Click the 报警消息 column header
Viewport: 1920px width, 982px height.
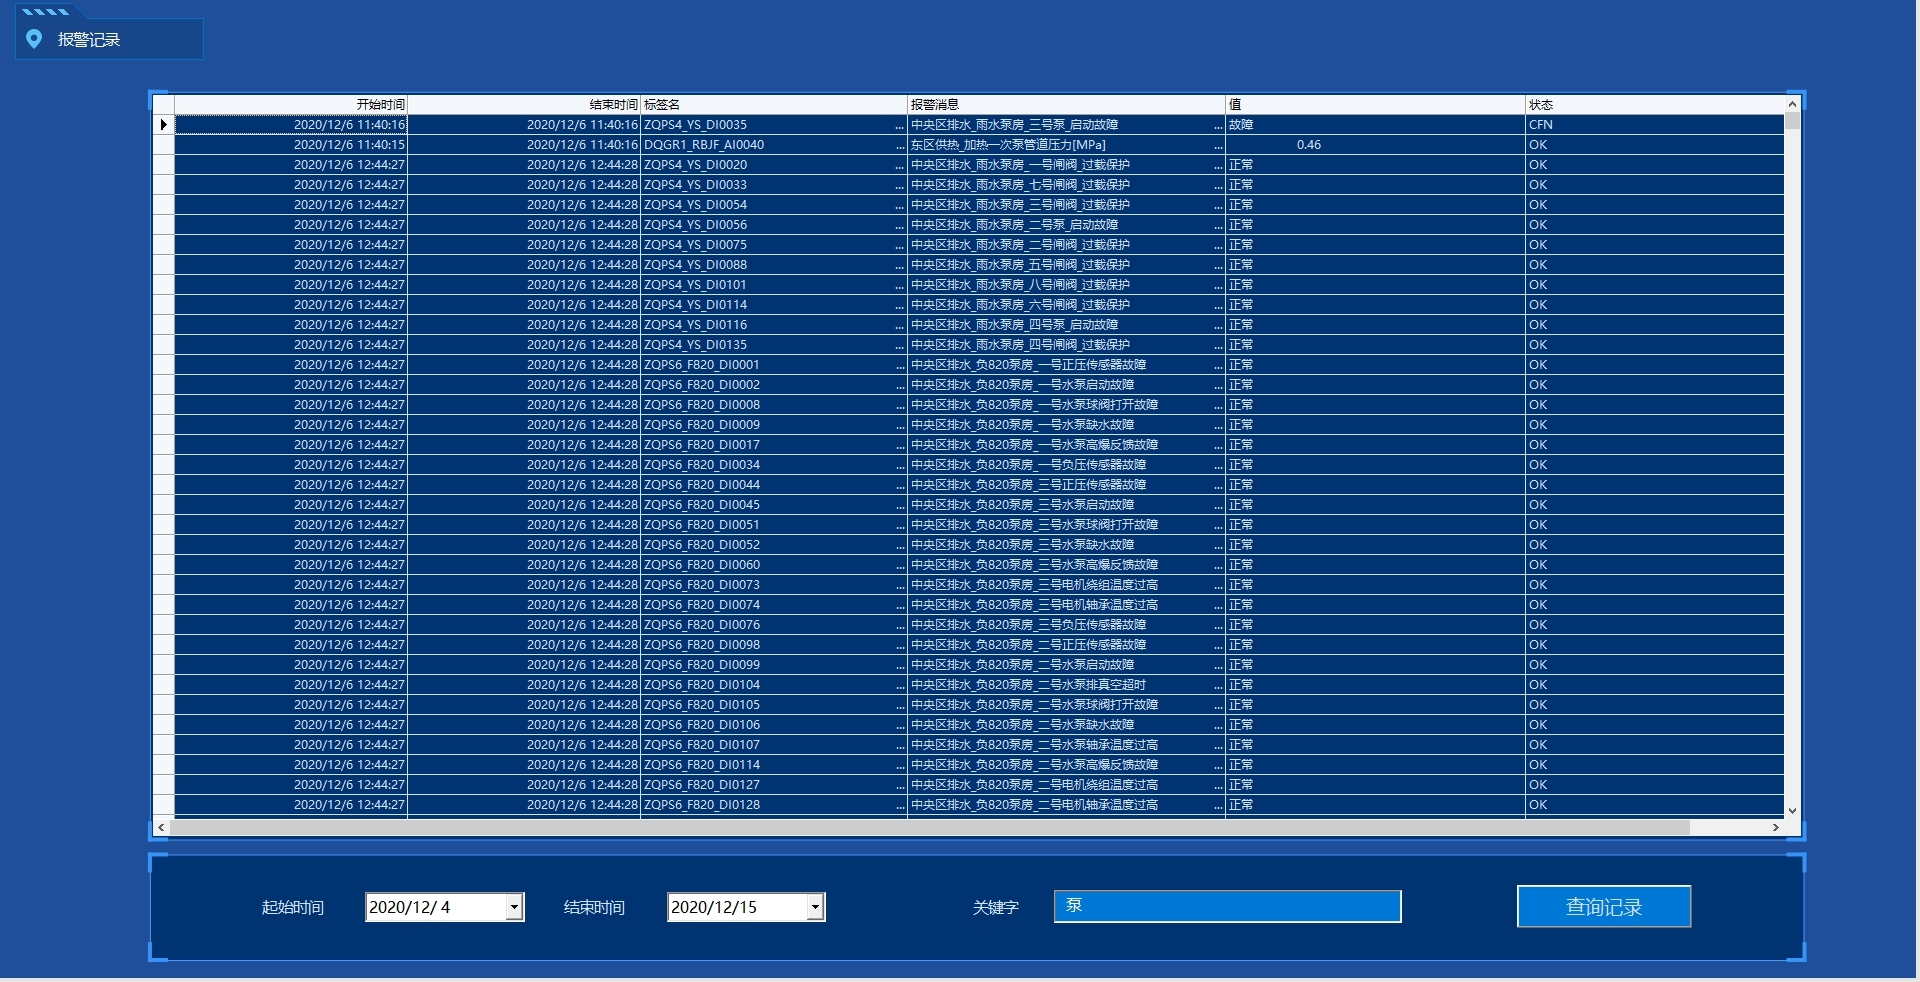click(x=1065, y=104)
